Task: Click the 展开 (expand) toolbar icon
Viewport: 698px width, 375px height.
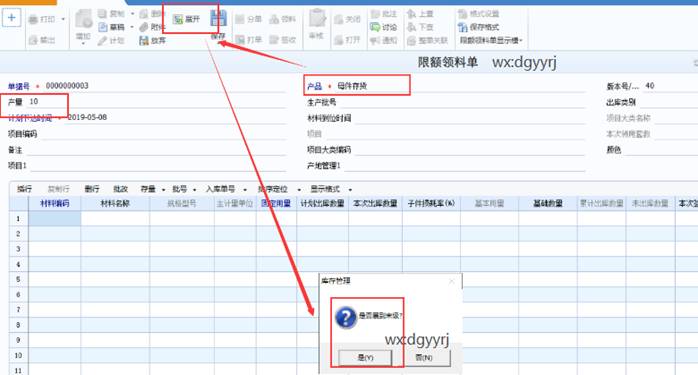Action: pos(178,19)
